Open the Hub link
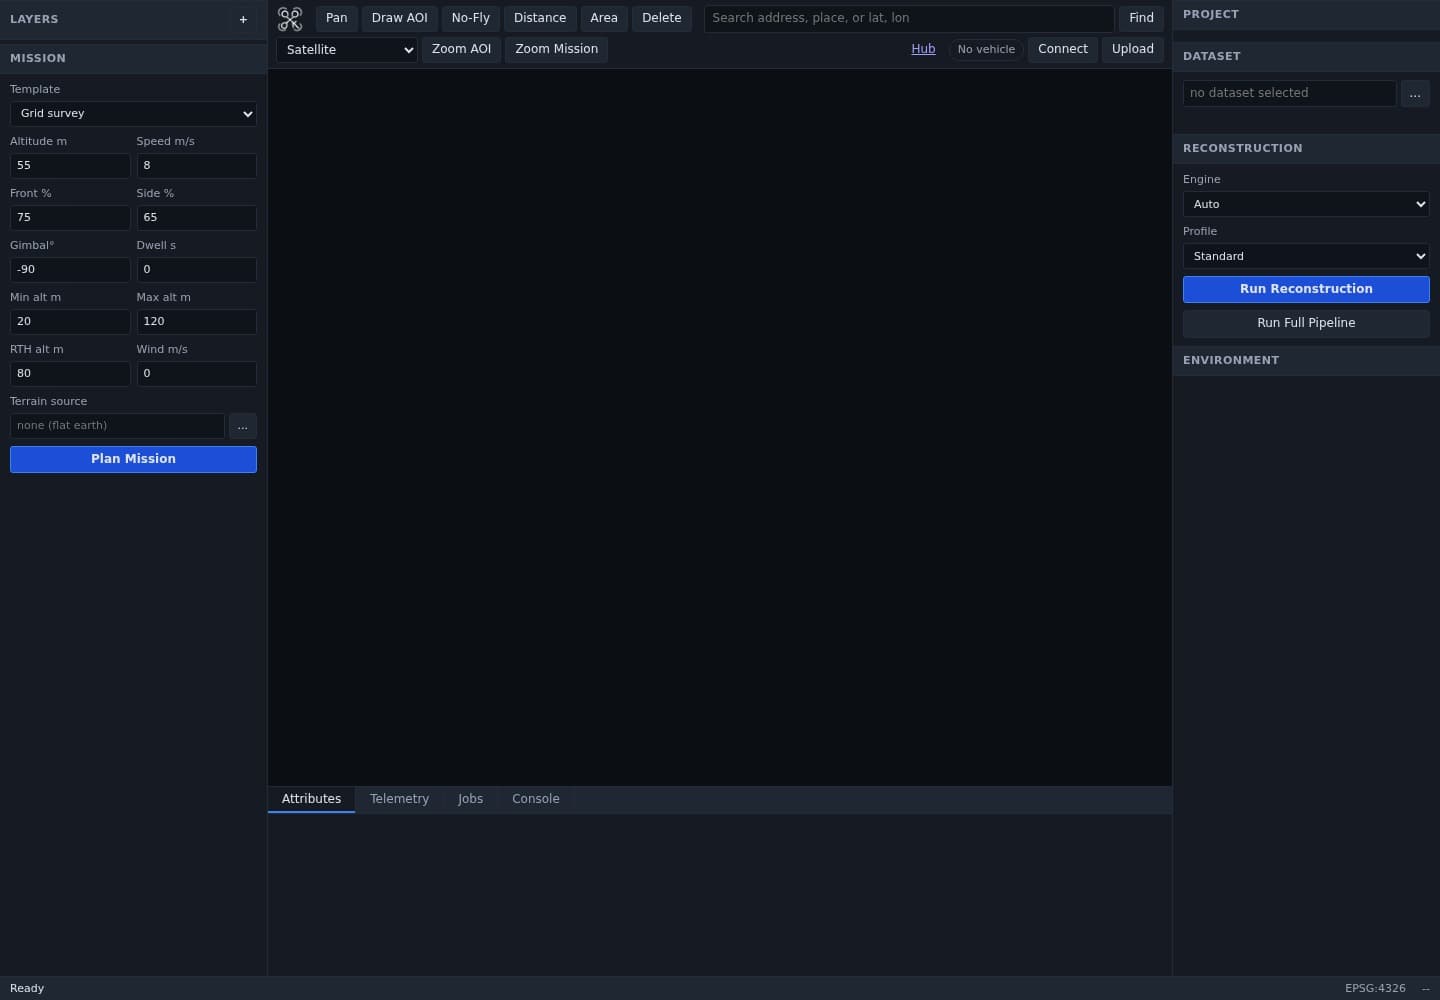Viewport: 1440px width, 1000px height. tap(923, 49)
